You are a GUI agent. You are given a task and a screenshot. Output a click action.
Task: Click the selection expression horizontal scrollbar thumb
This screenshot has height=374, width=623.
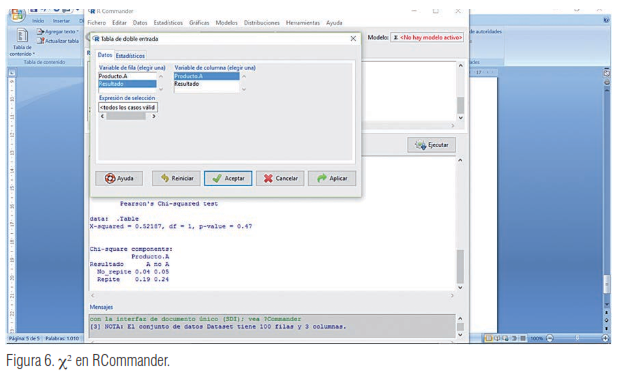tap(126, 116)
